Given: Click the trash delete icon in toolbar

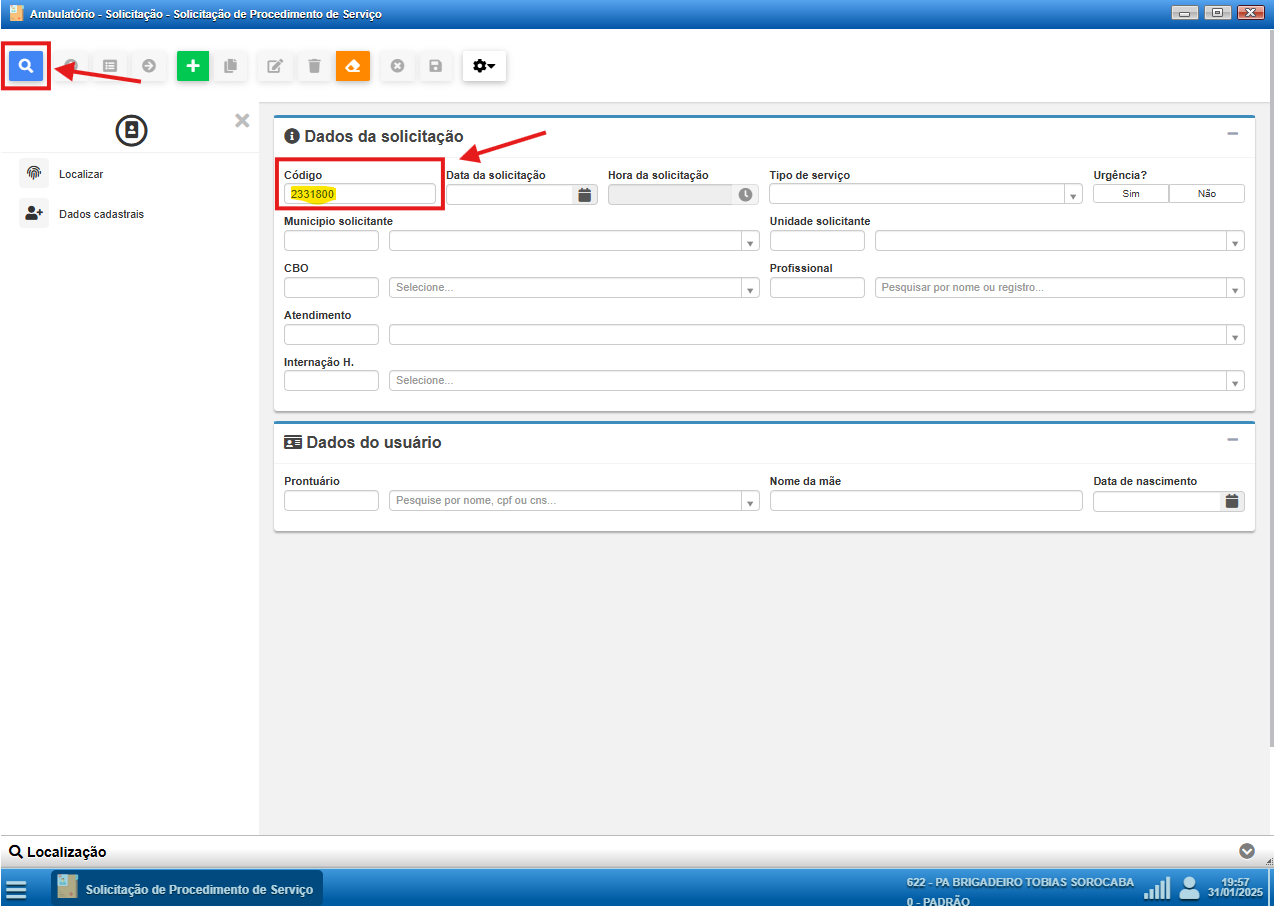Looking at the screenshot, I should tap(314, 66).
